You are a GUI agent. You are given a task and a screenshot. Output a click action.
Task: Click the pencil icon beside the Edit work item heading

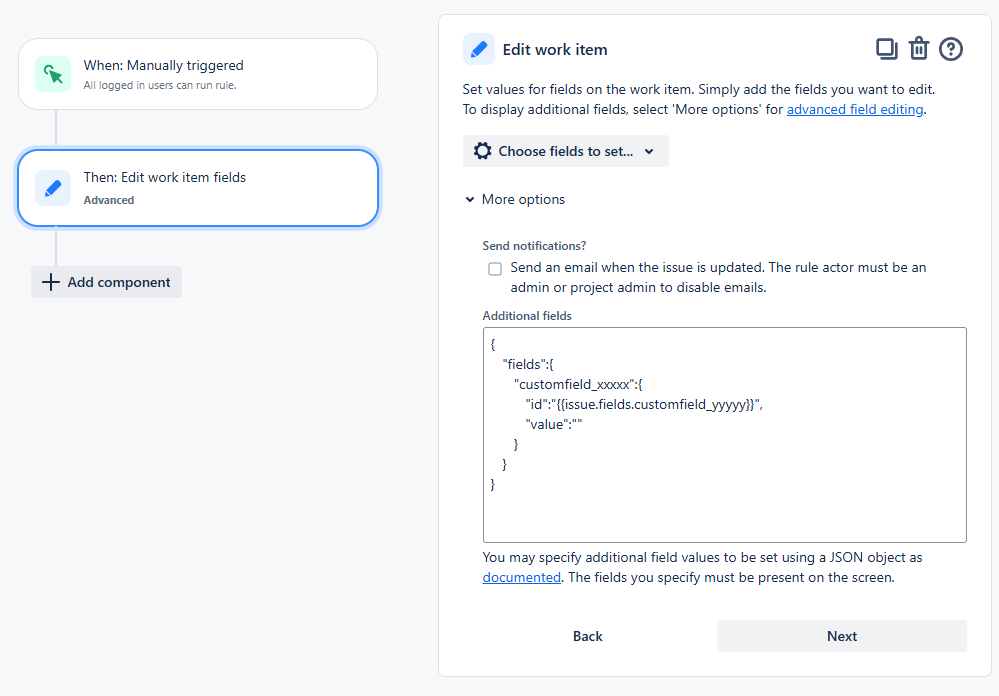point(478,48)
